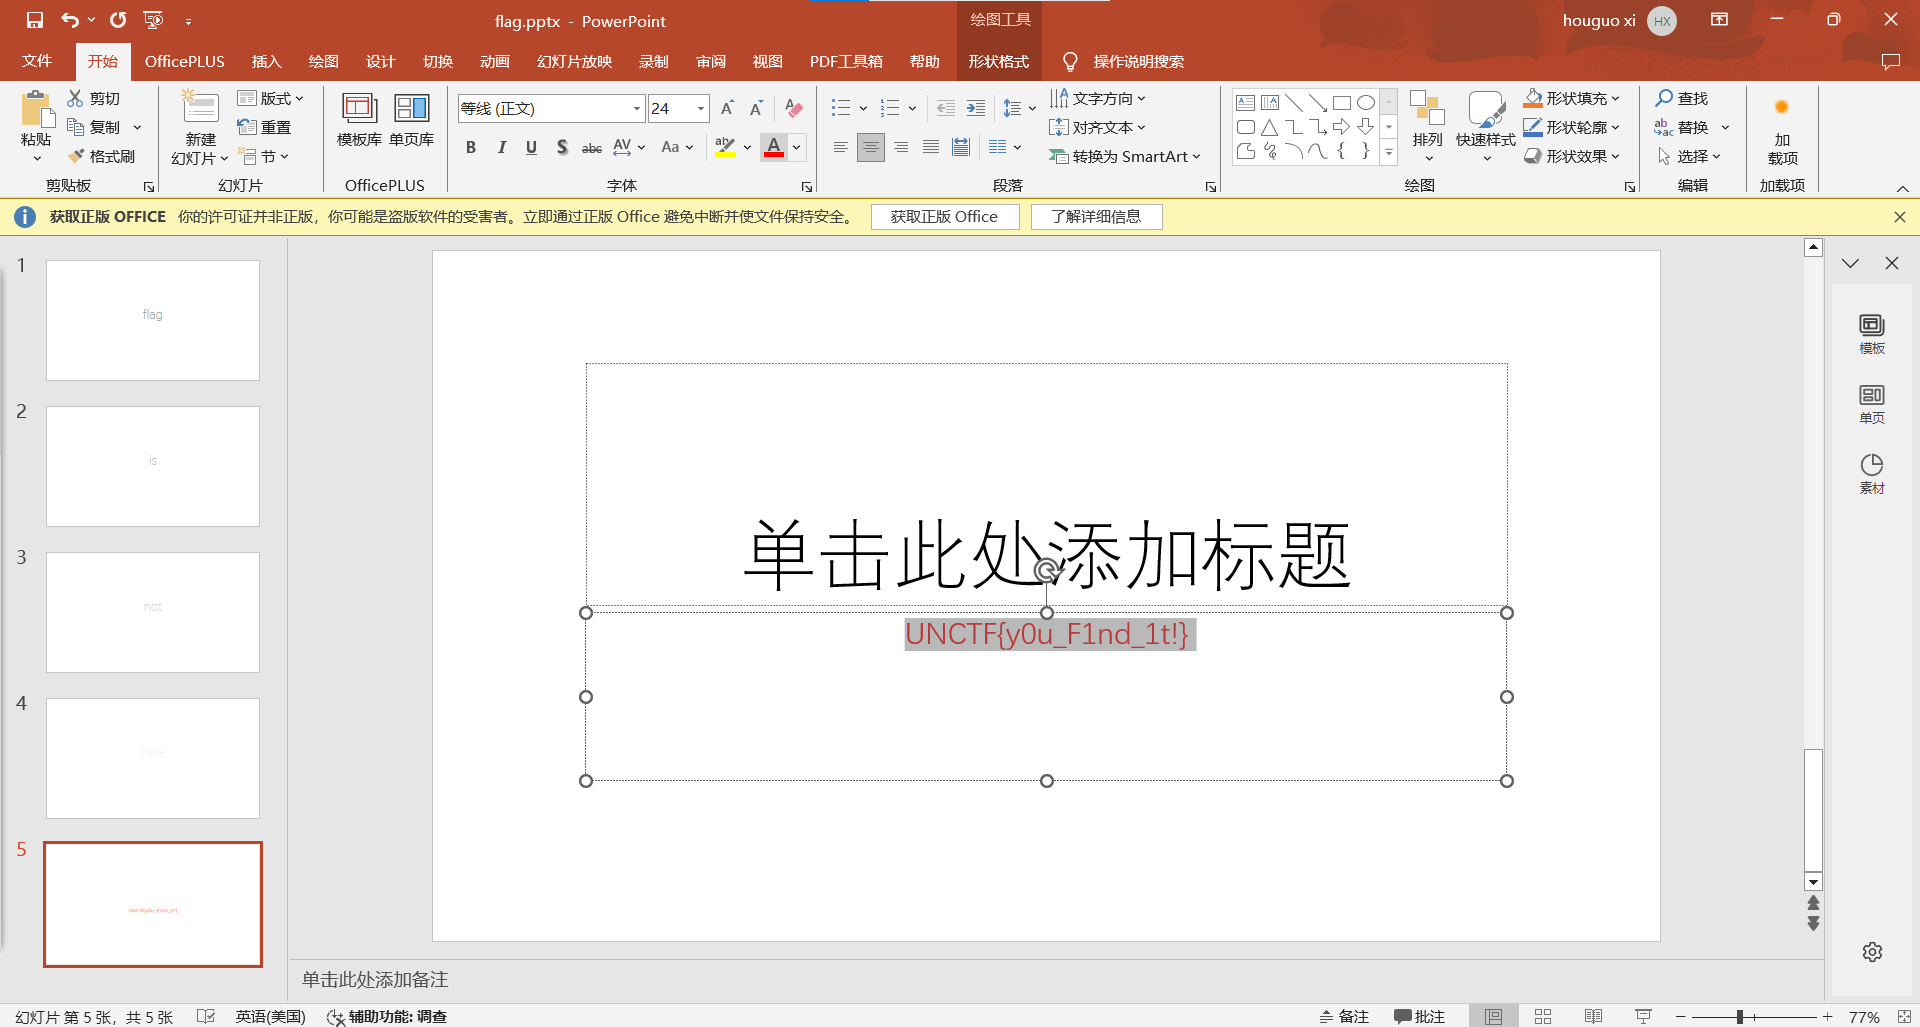Click the settings gear in right sidebar
The image size is (1920, 1027).
coord(1873,952)
